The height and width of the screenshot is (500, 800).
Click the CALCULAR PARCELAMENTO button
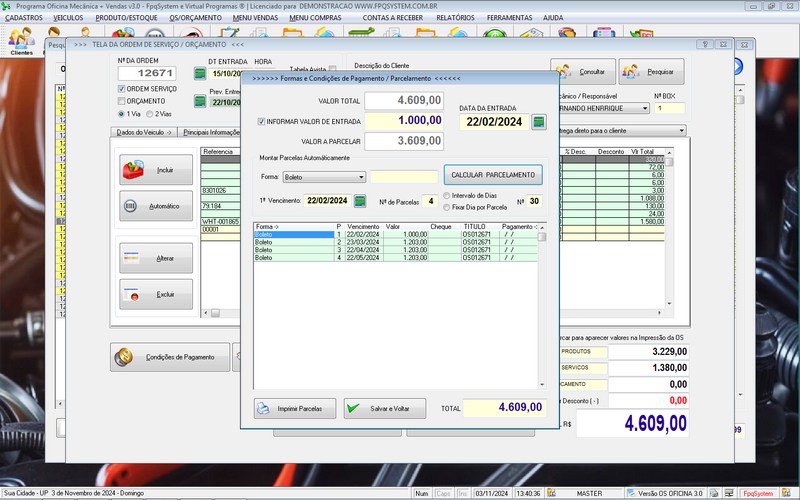pos(493,174)
